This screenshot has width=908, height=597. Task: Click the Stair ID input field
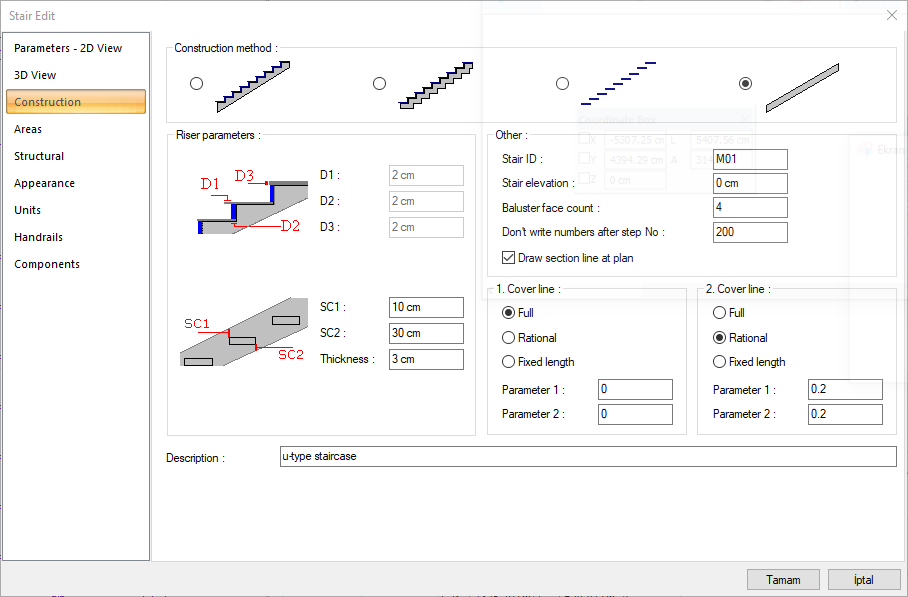(750, 159)
